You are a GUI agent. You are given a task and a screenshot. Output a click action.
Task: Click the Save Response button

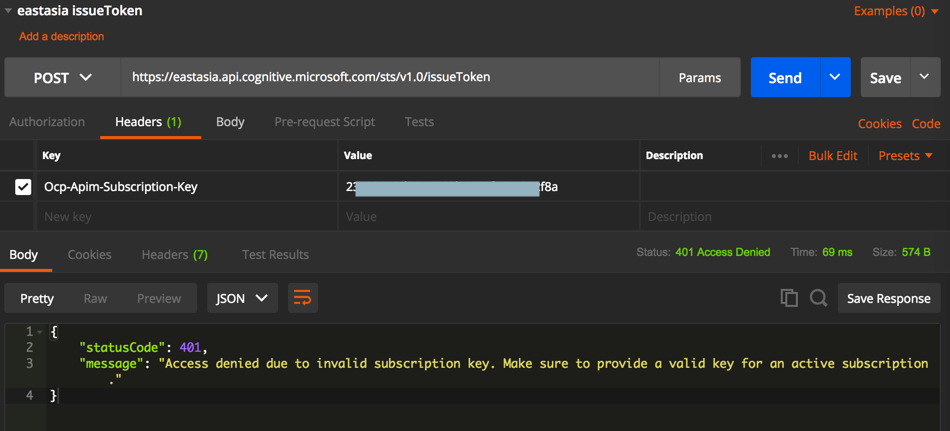888,298
